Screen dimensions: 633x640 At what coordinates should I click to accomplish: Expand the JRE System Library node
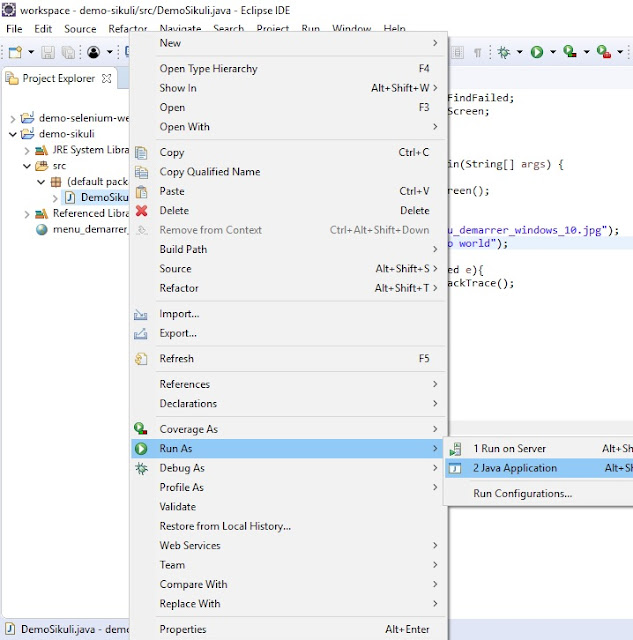coord(27,151)
